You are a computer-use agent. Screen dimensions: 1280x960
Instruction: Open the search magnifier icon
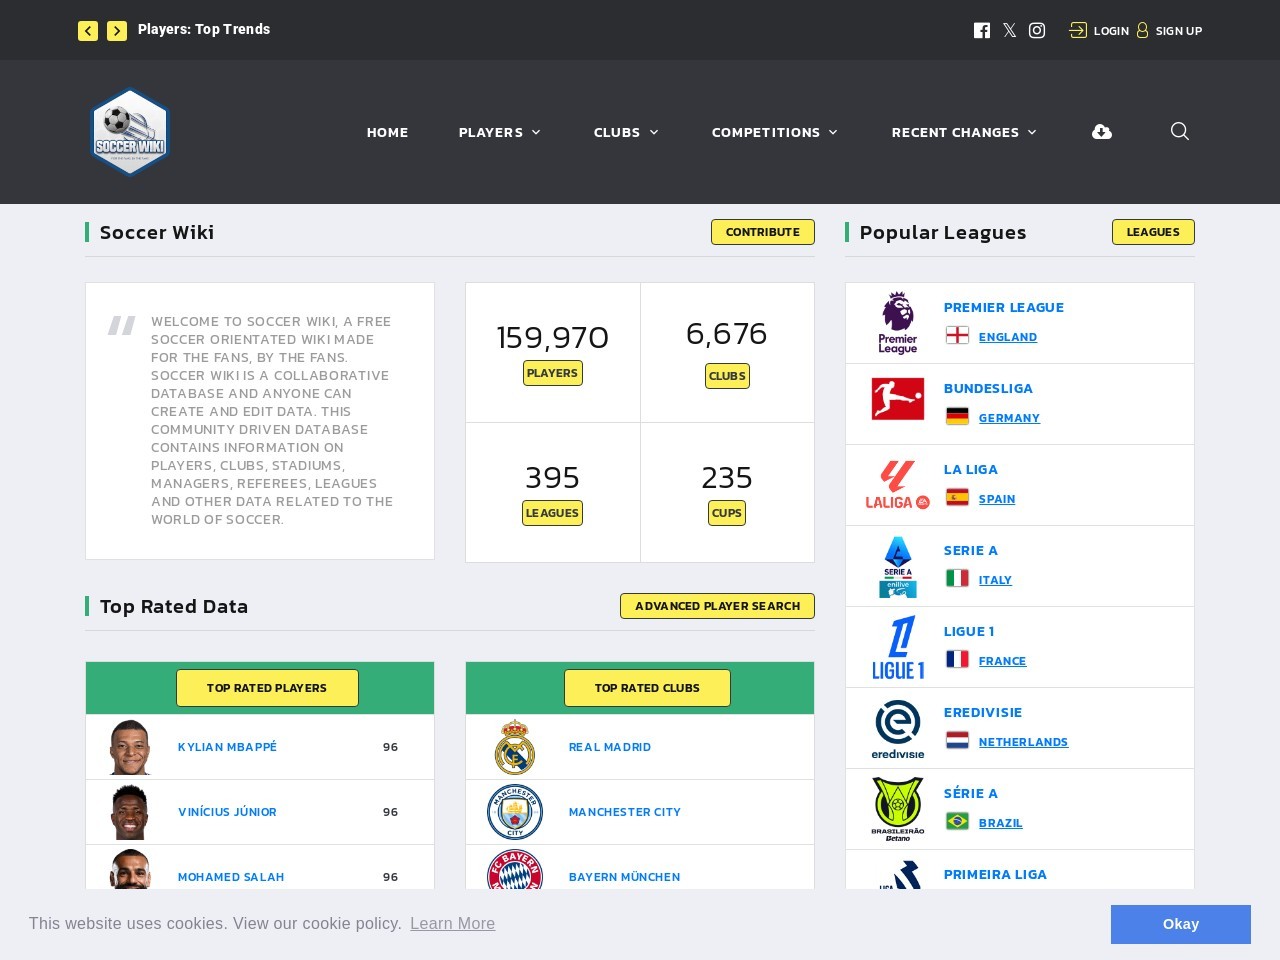pos(1180,131)
